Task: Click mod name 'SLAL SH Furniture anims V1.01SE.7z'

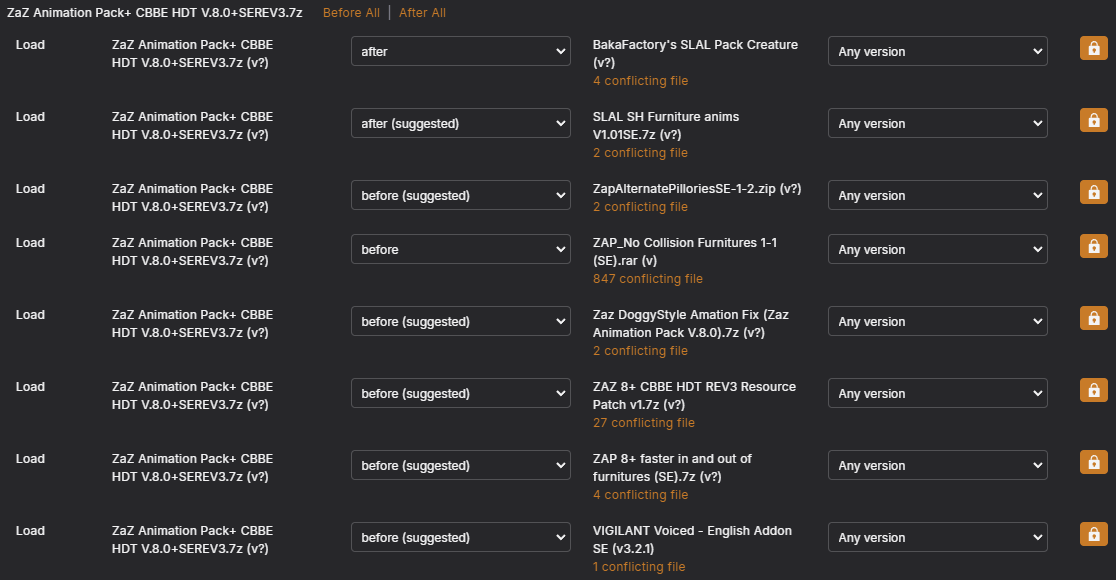Action: [666, 125]
